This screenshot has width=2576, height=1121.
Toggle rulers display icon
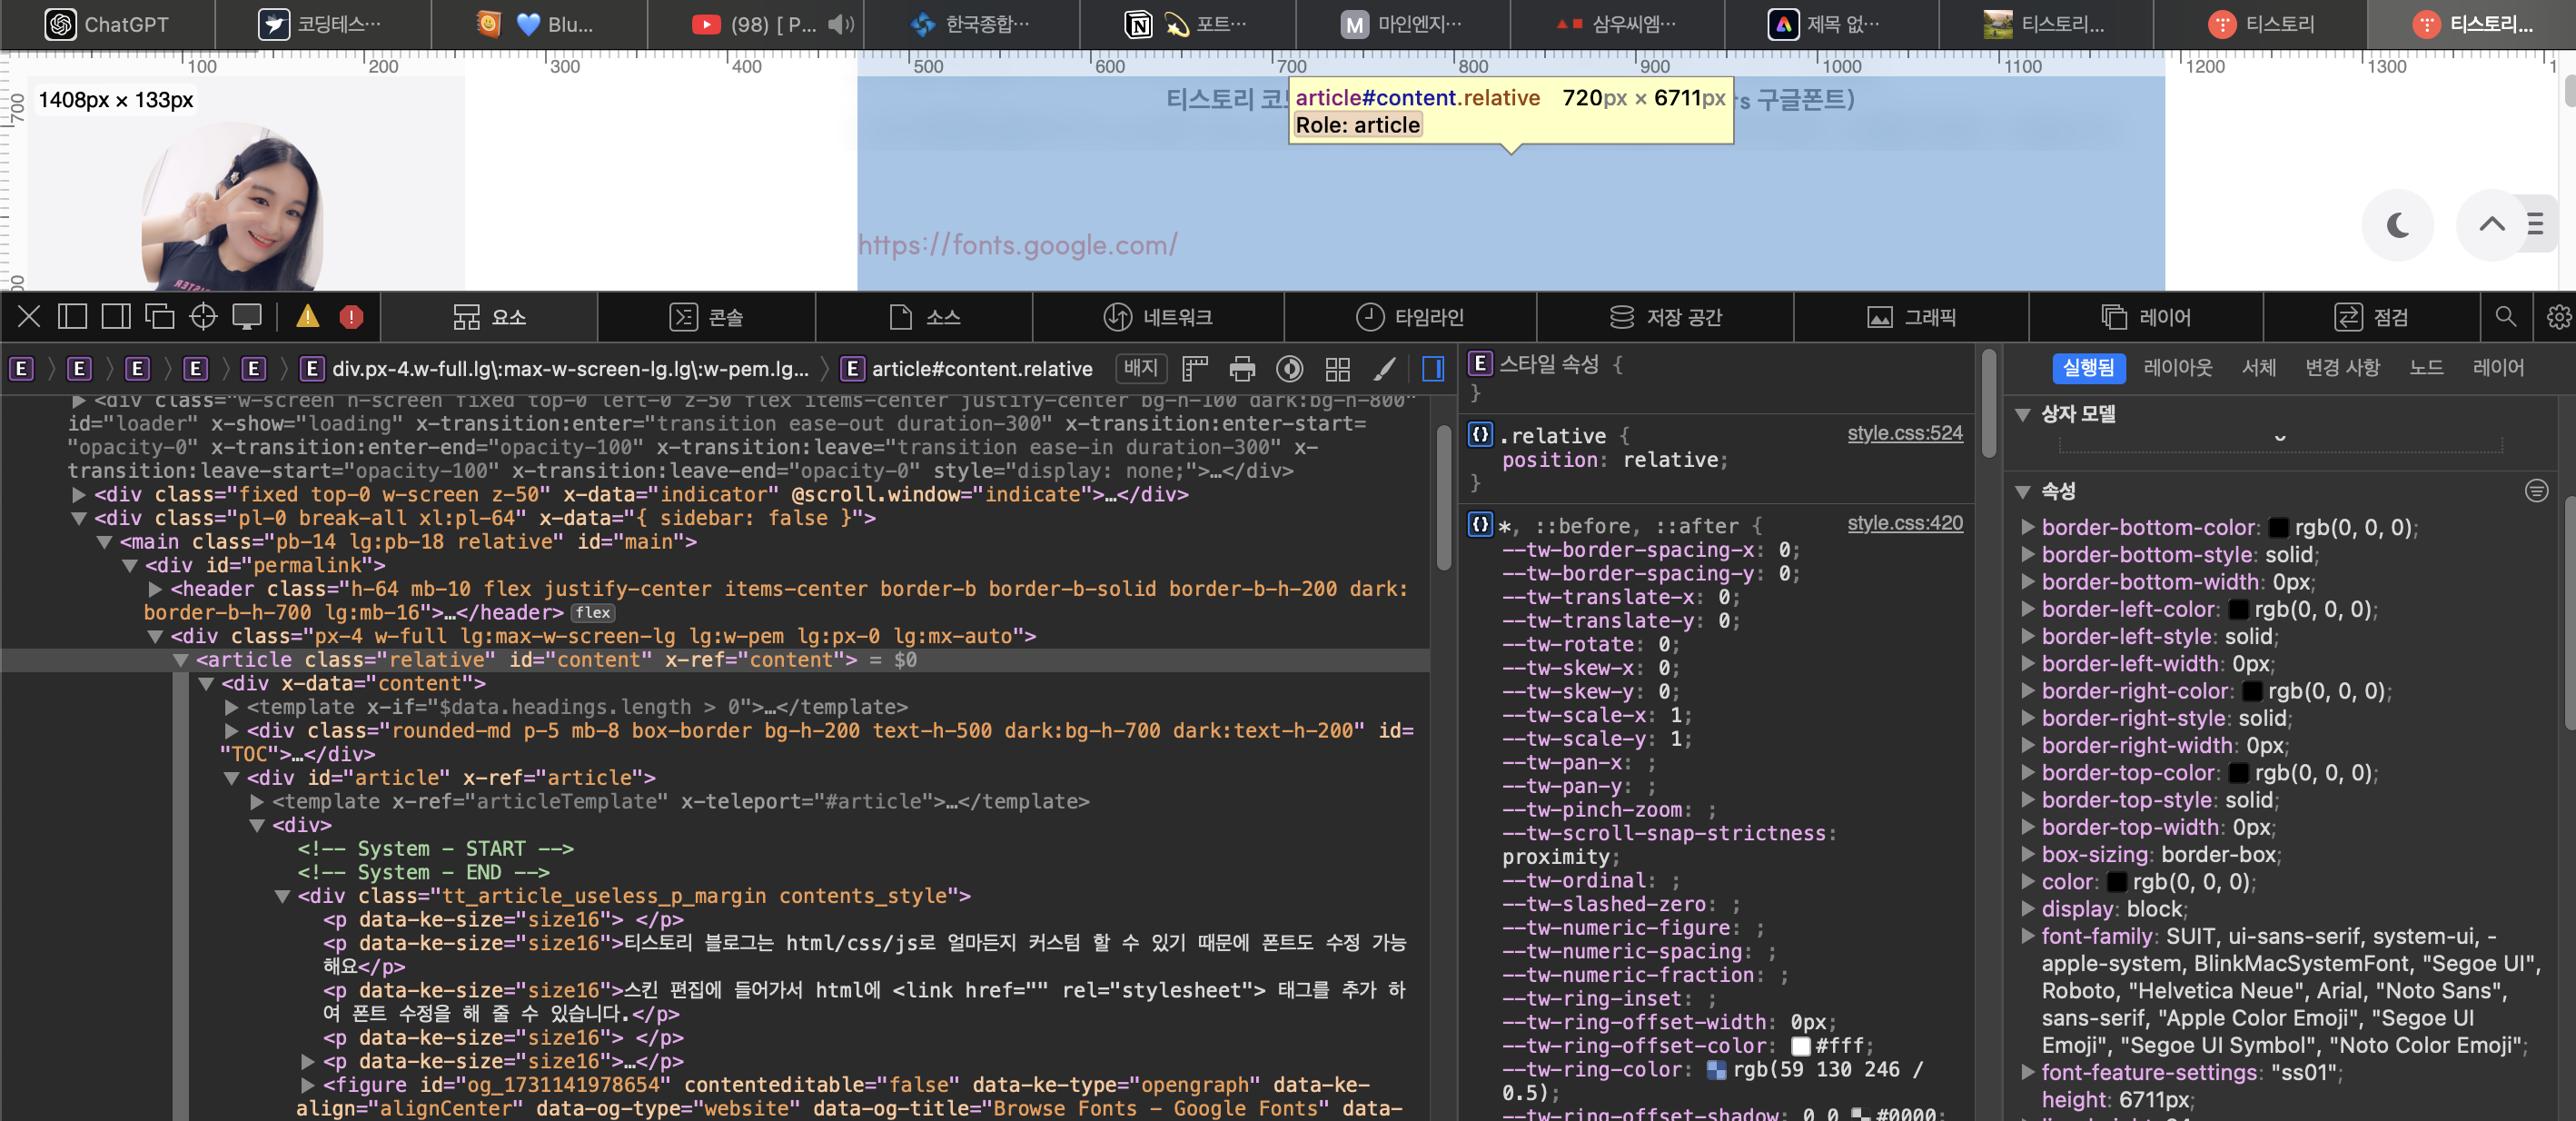click(x=1195, y=369)
